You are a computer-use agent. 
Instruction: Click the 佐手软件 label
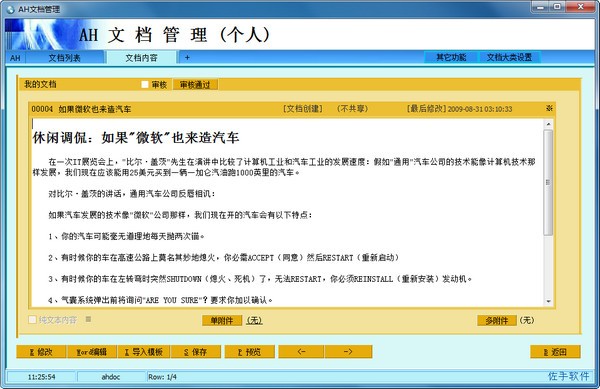[569, 376]
